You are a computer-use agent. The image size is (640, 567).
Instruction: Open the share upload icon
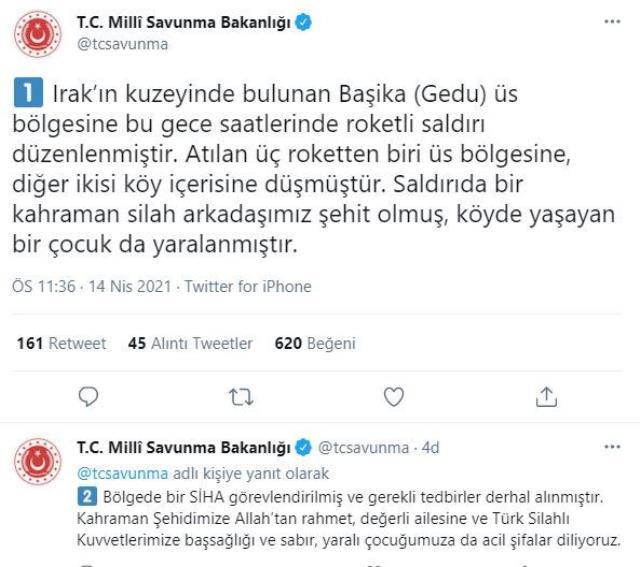click(x=546, y=396)
